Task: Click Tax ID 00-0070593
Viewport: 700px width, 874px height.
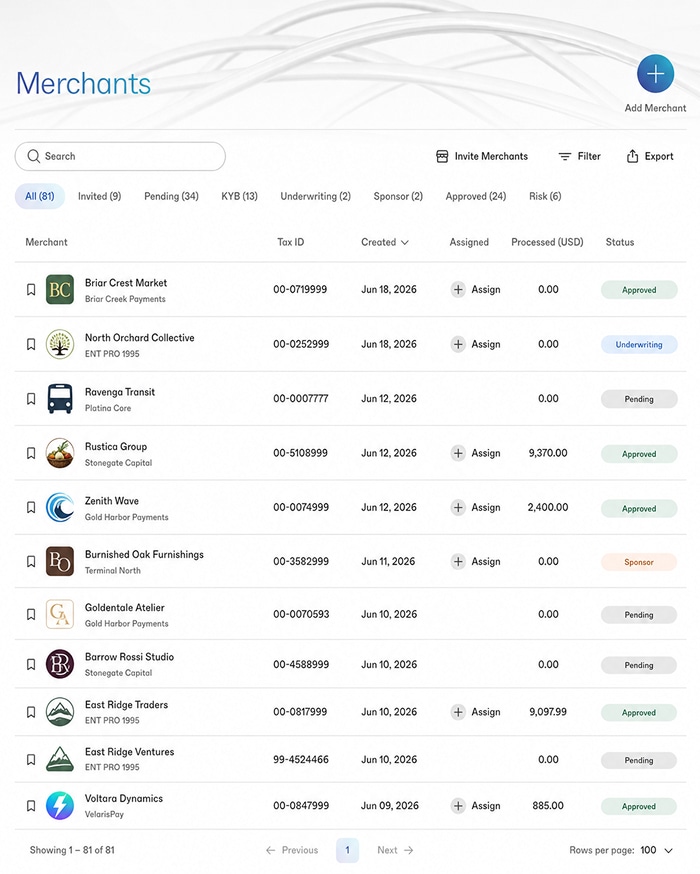Action: [301, 614]
